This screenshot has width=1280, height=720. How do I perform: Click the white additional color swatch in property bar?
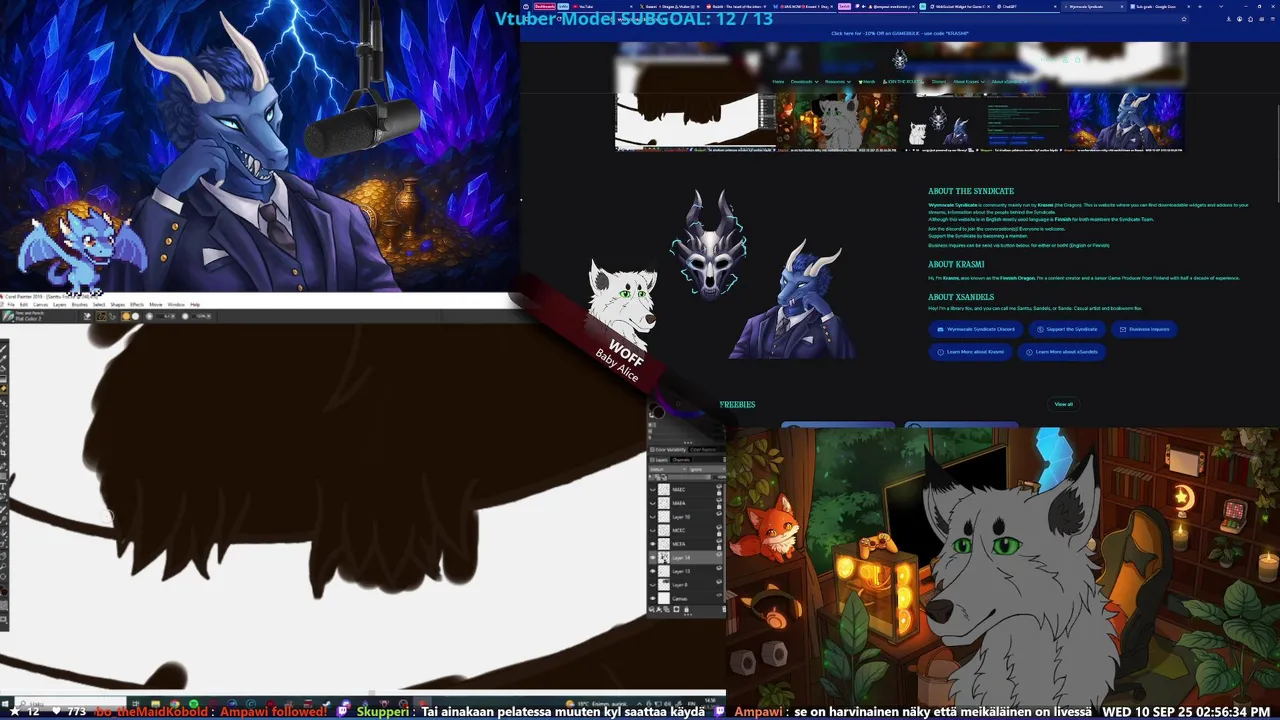point(136,316)
